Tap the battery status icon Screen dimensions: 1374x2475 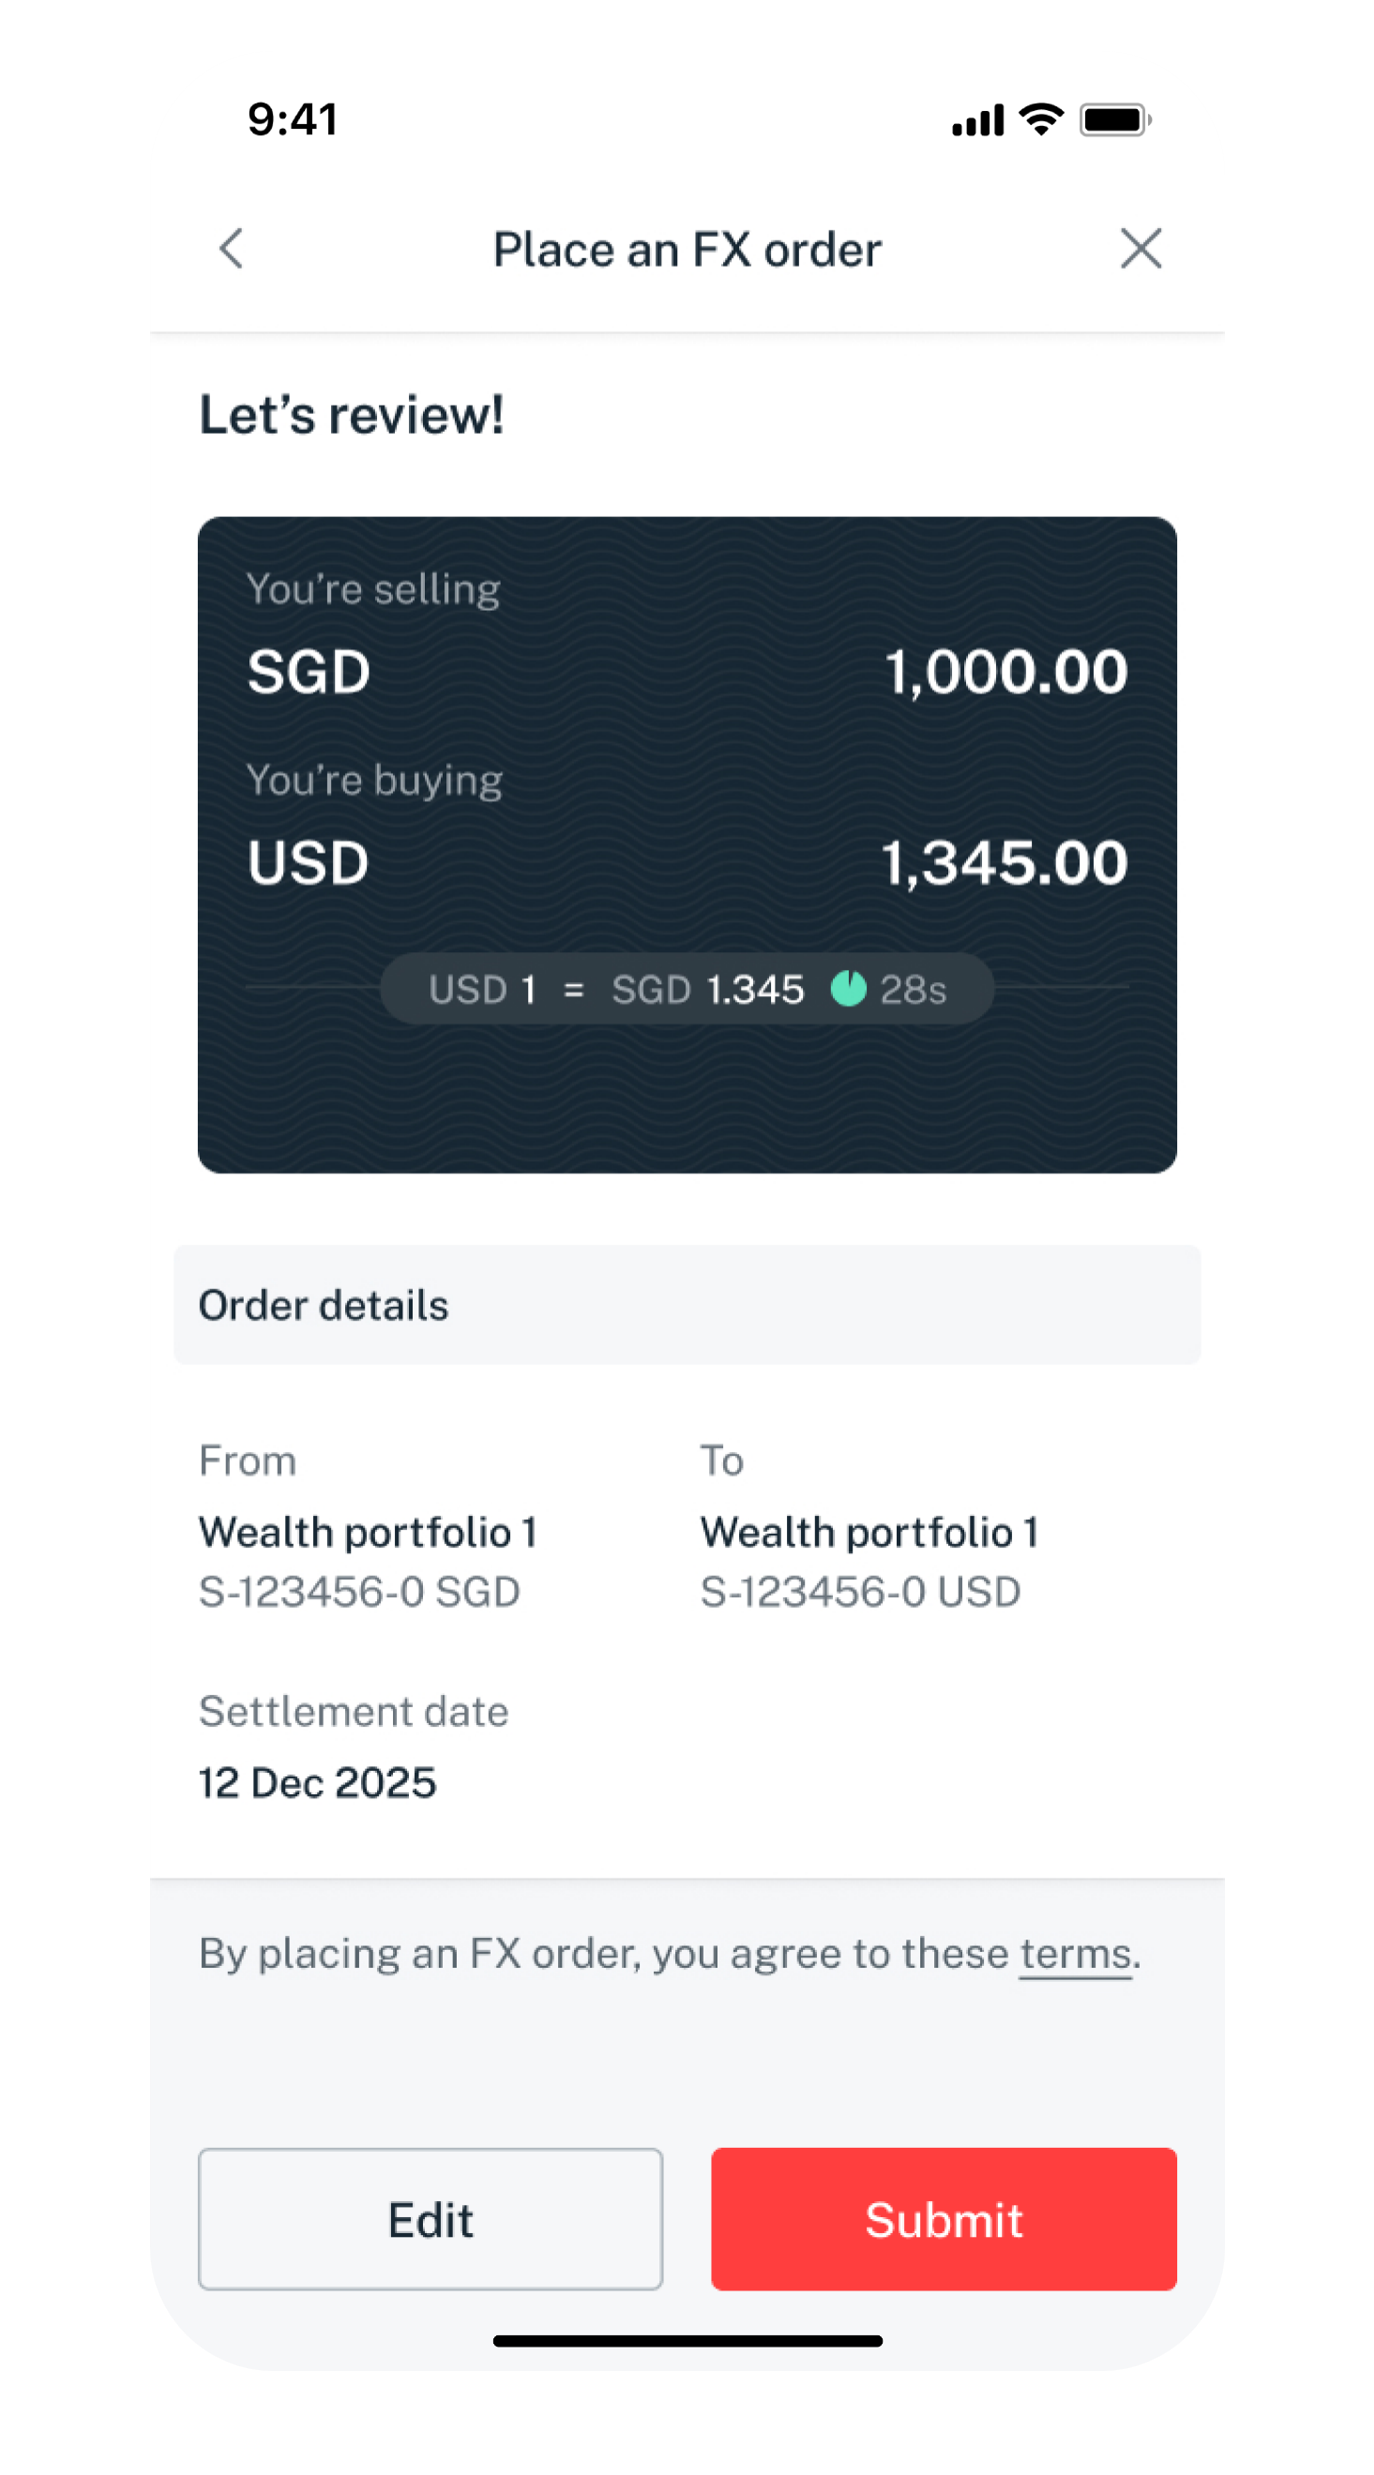(1114, 120)
